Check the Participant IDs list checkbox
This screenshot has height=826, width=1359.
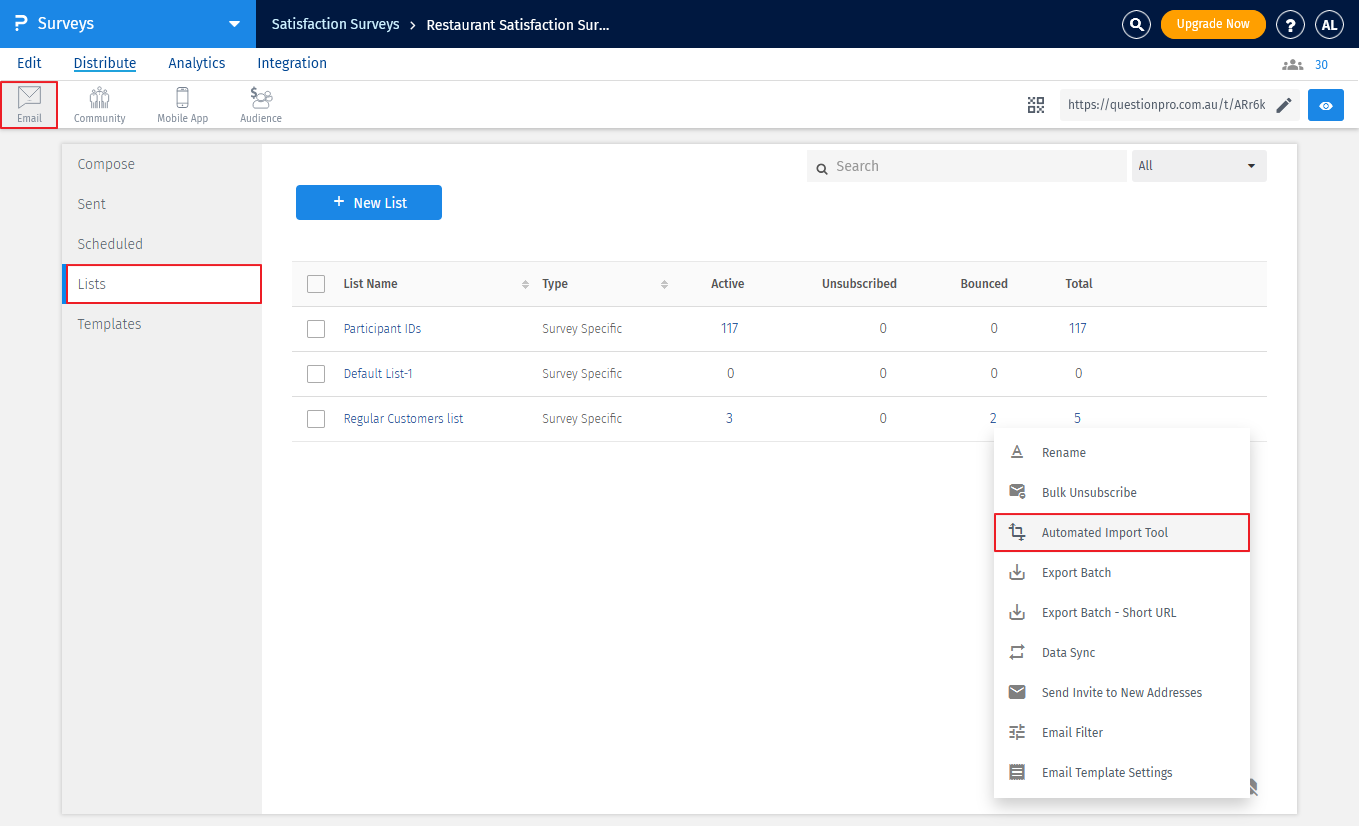316,329
